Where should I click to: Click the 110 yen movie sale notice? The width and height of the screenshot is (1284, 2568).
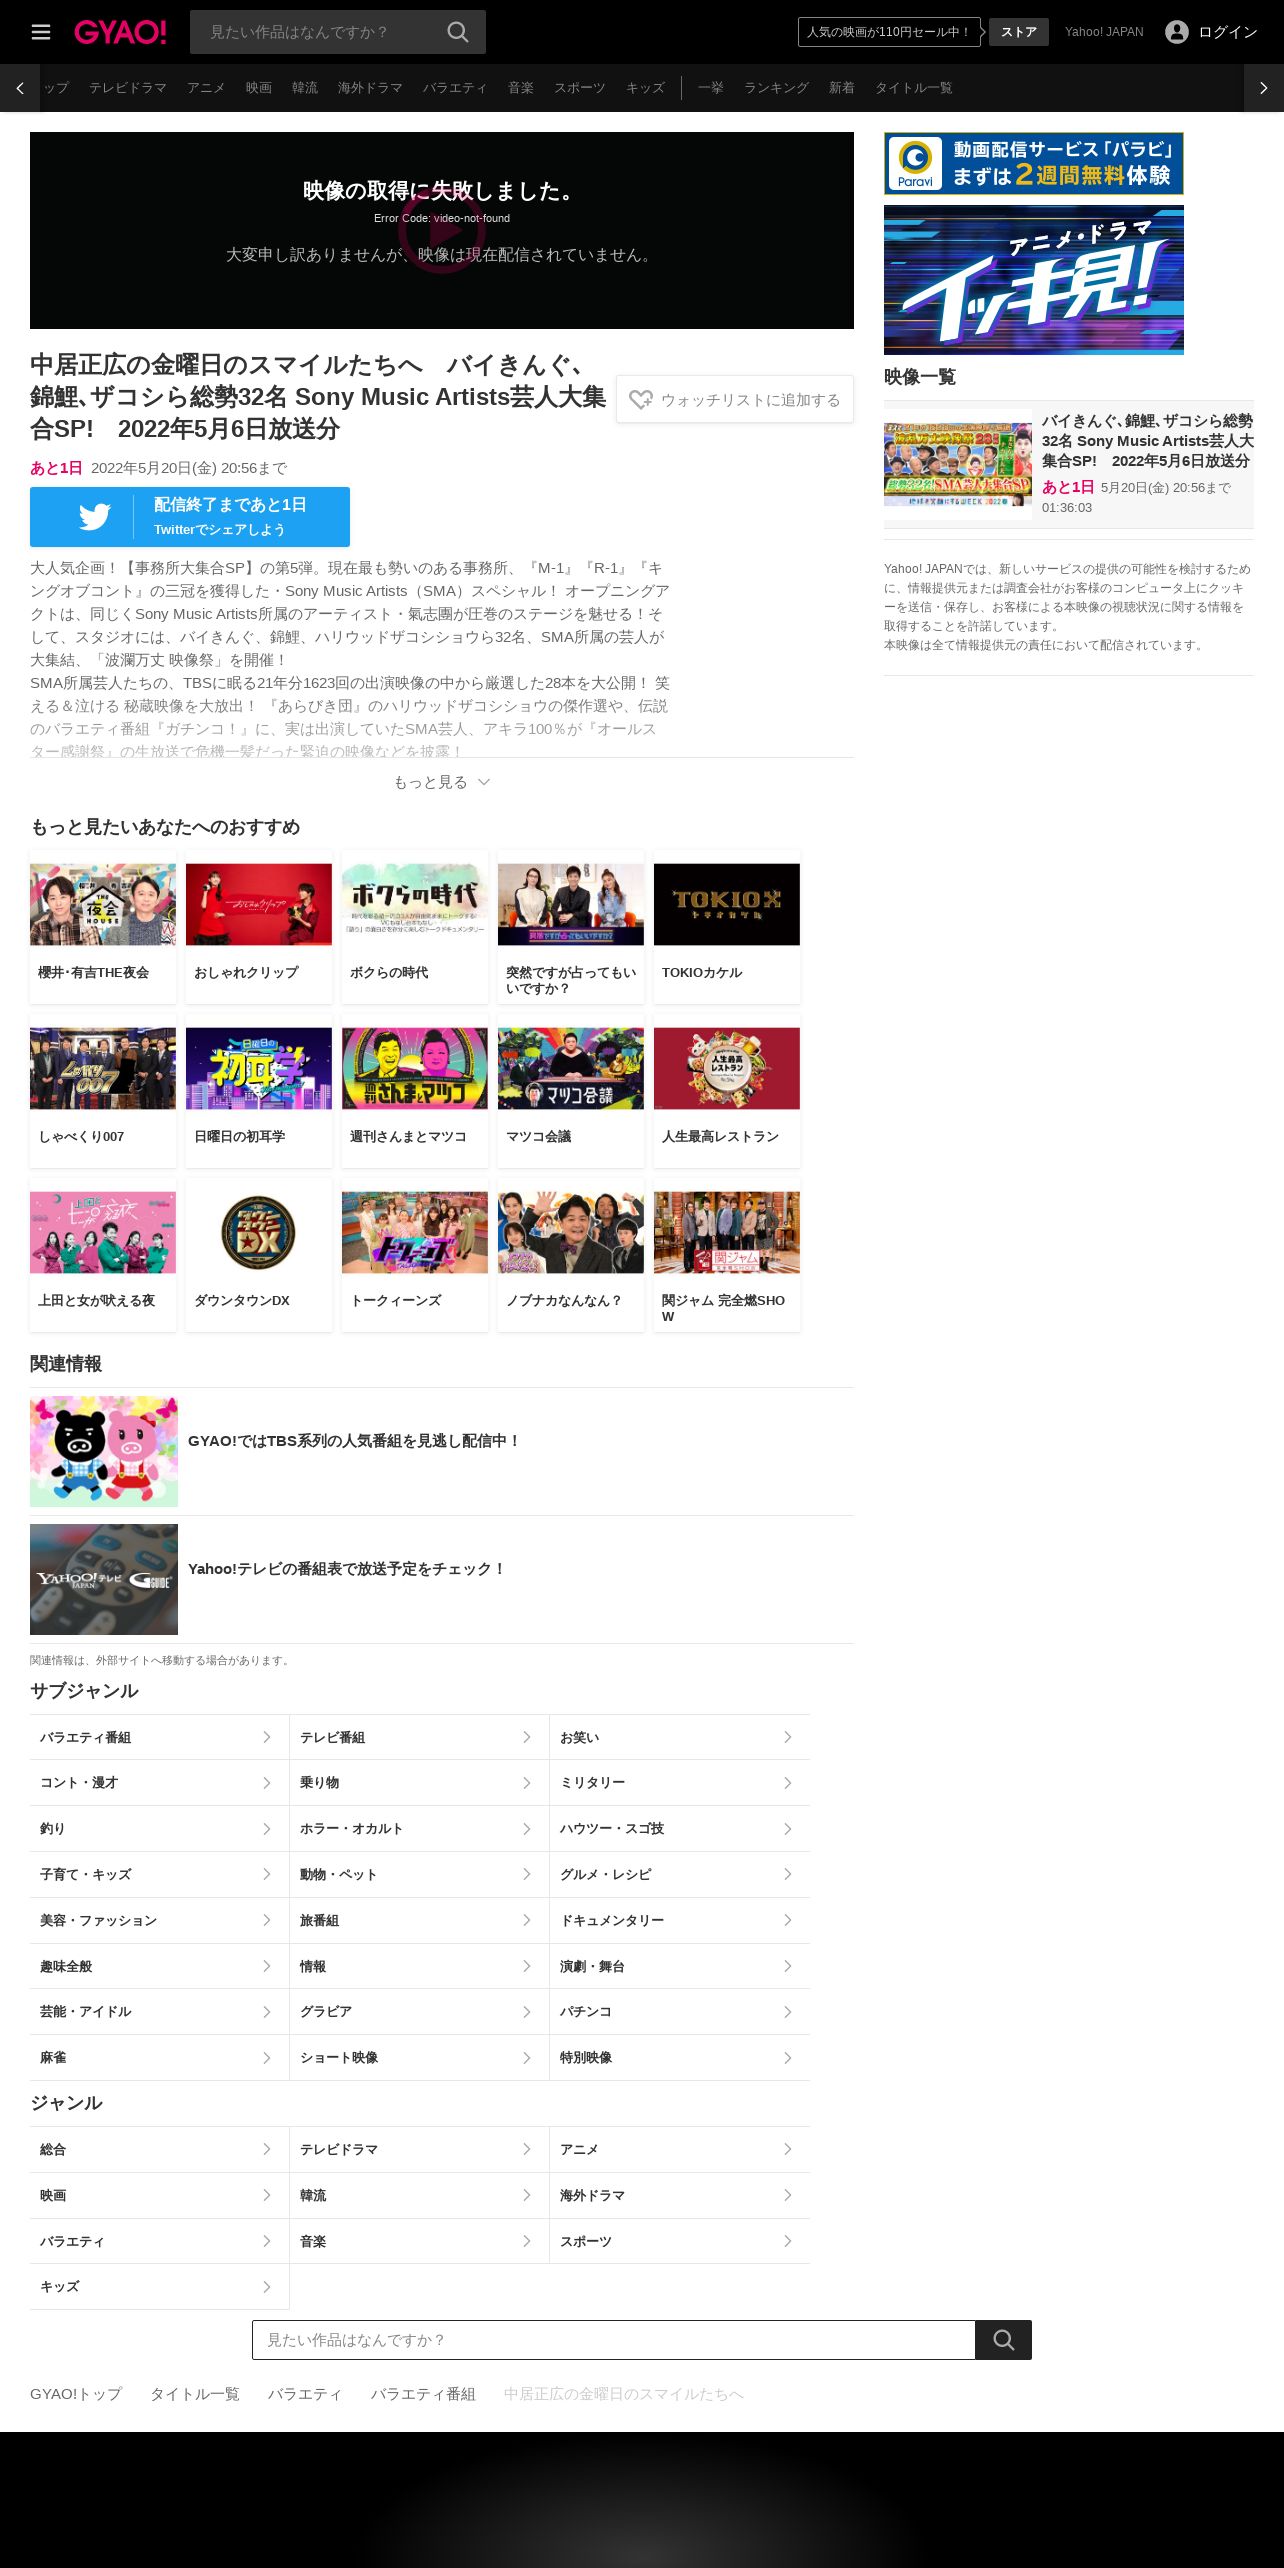click(x=889, y=32)
